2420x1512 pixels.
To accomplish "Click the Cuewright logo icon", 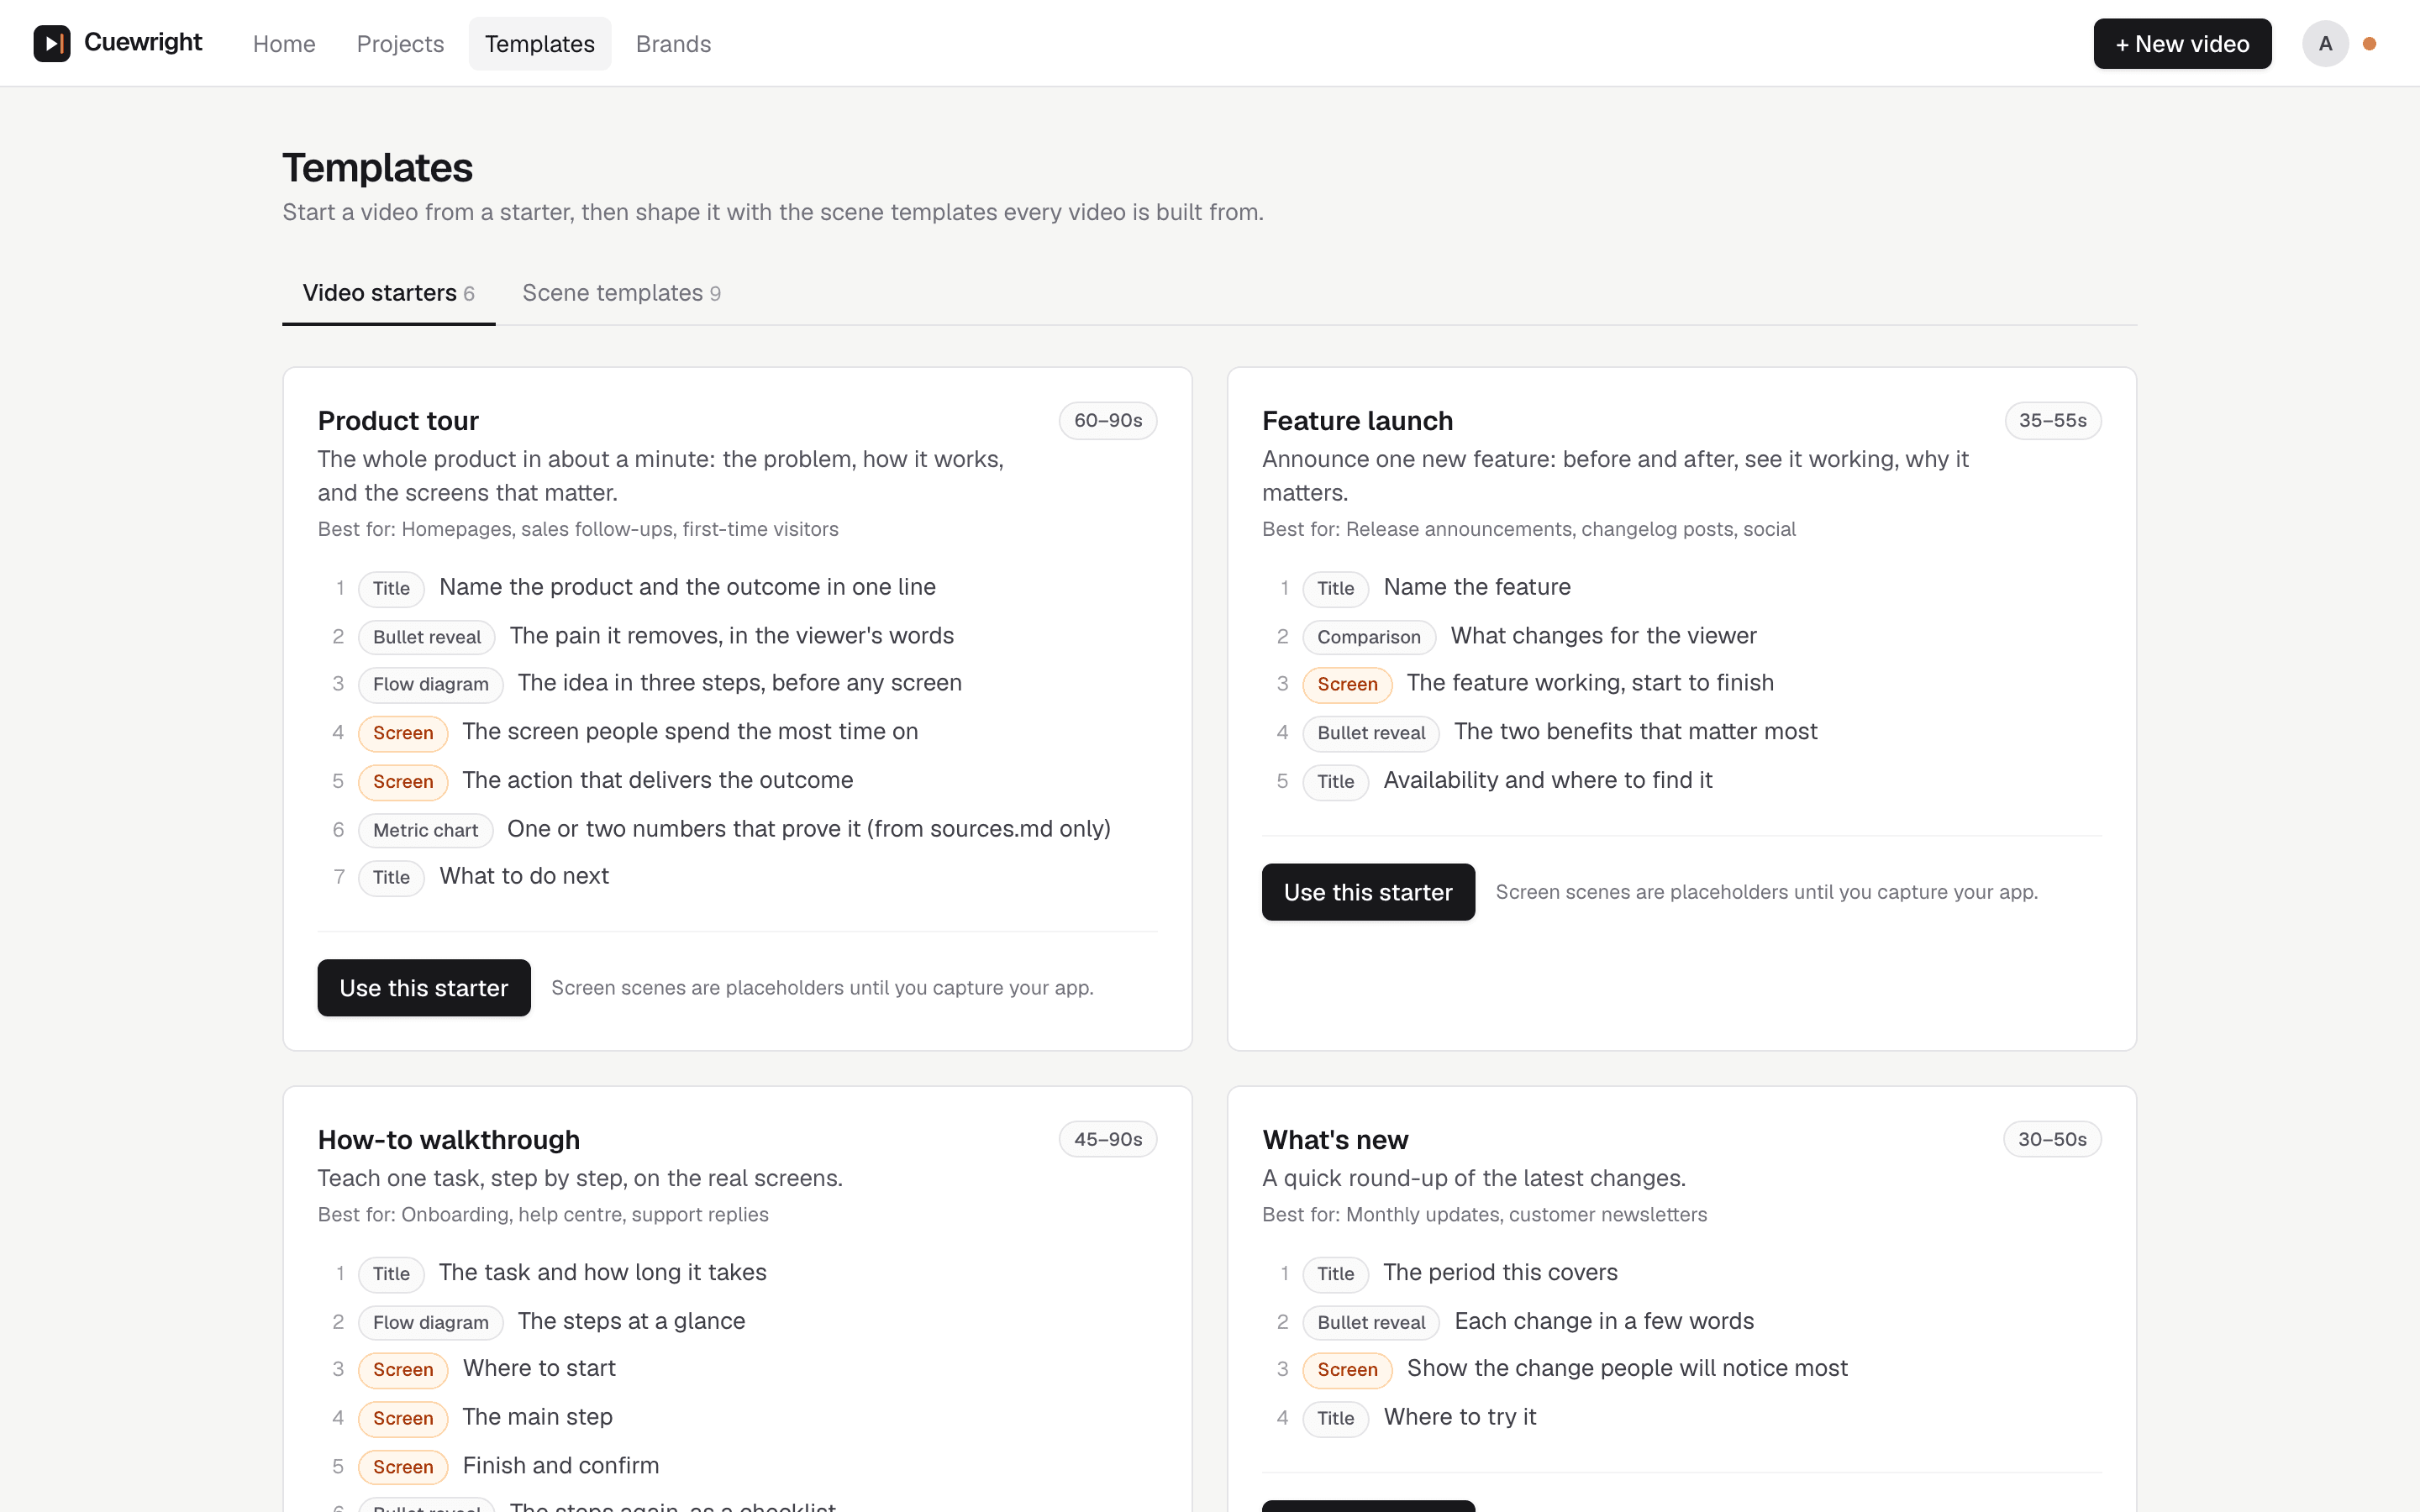I will click(x=52, y=43).
